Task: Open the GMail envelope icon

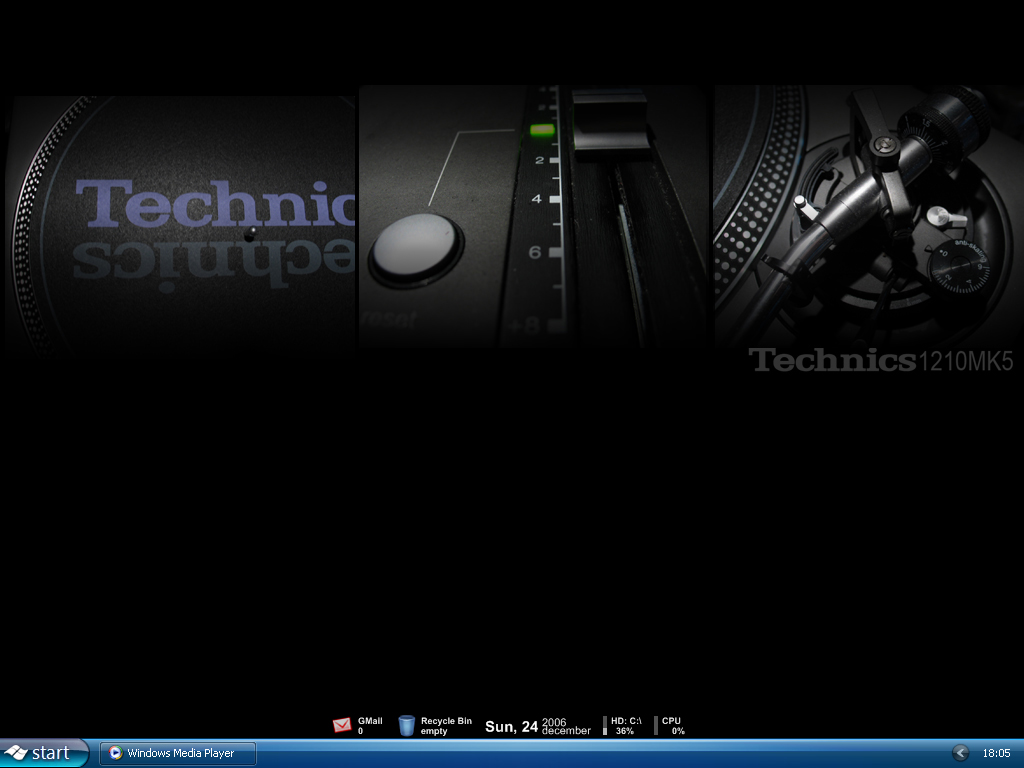Action: [x=342, y=725]
